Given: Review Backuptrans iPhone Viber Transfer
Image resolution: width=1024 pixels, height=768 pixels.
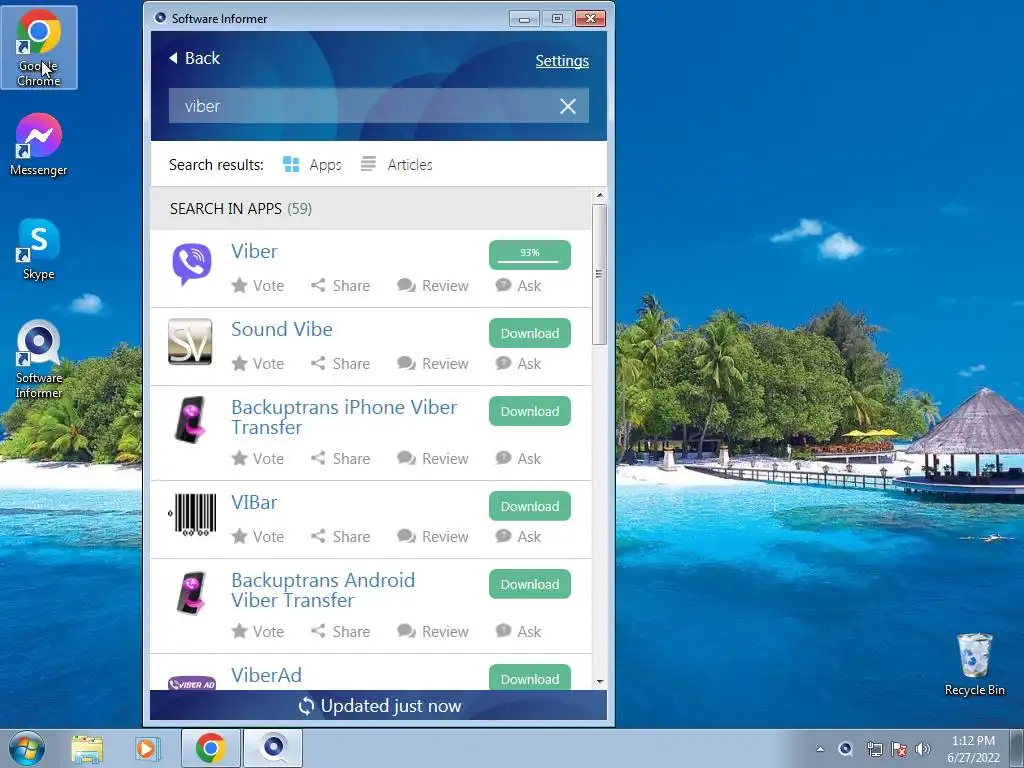Looking at the screenshot, I should click(x=432, y=458).
